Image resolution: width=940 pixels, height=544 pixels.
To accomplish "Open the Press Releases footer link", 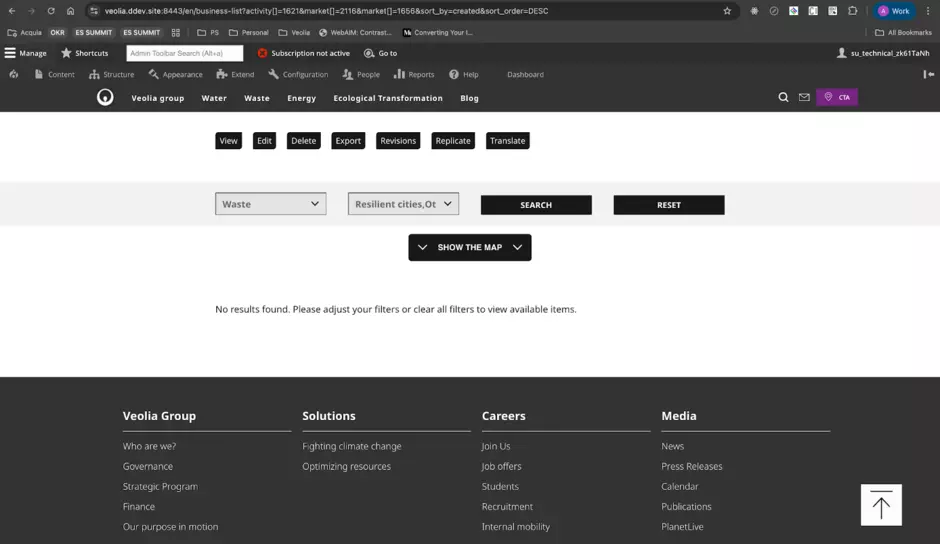I will tap(692, 466).
